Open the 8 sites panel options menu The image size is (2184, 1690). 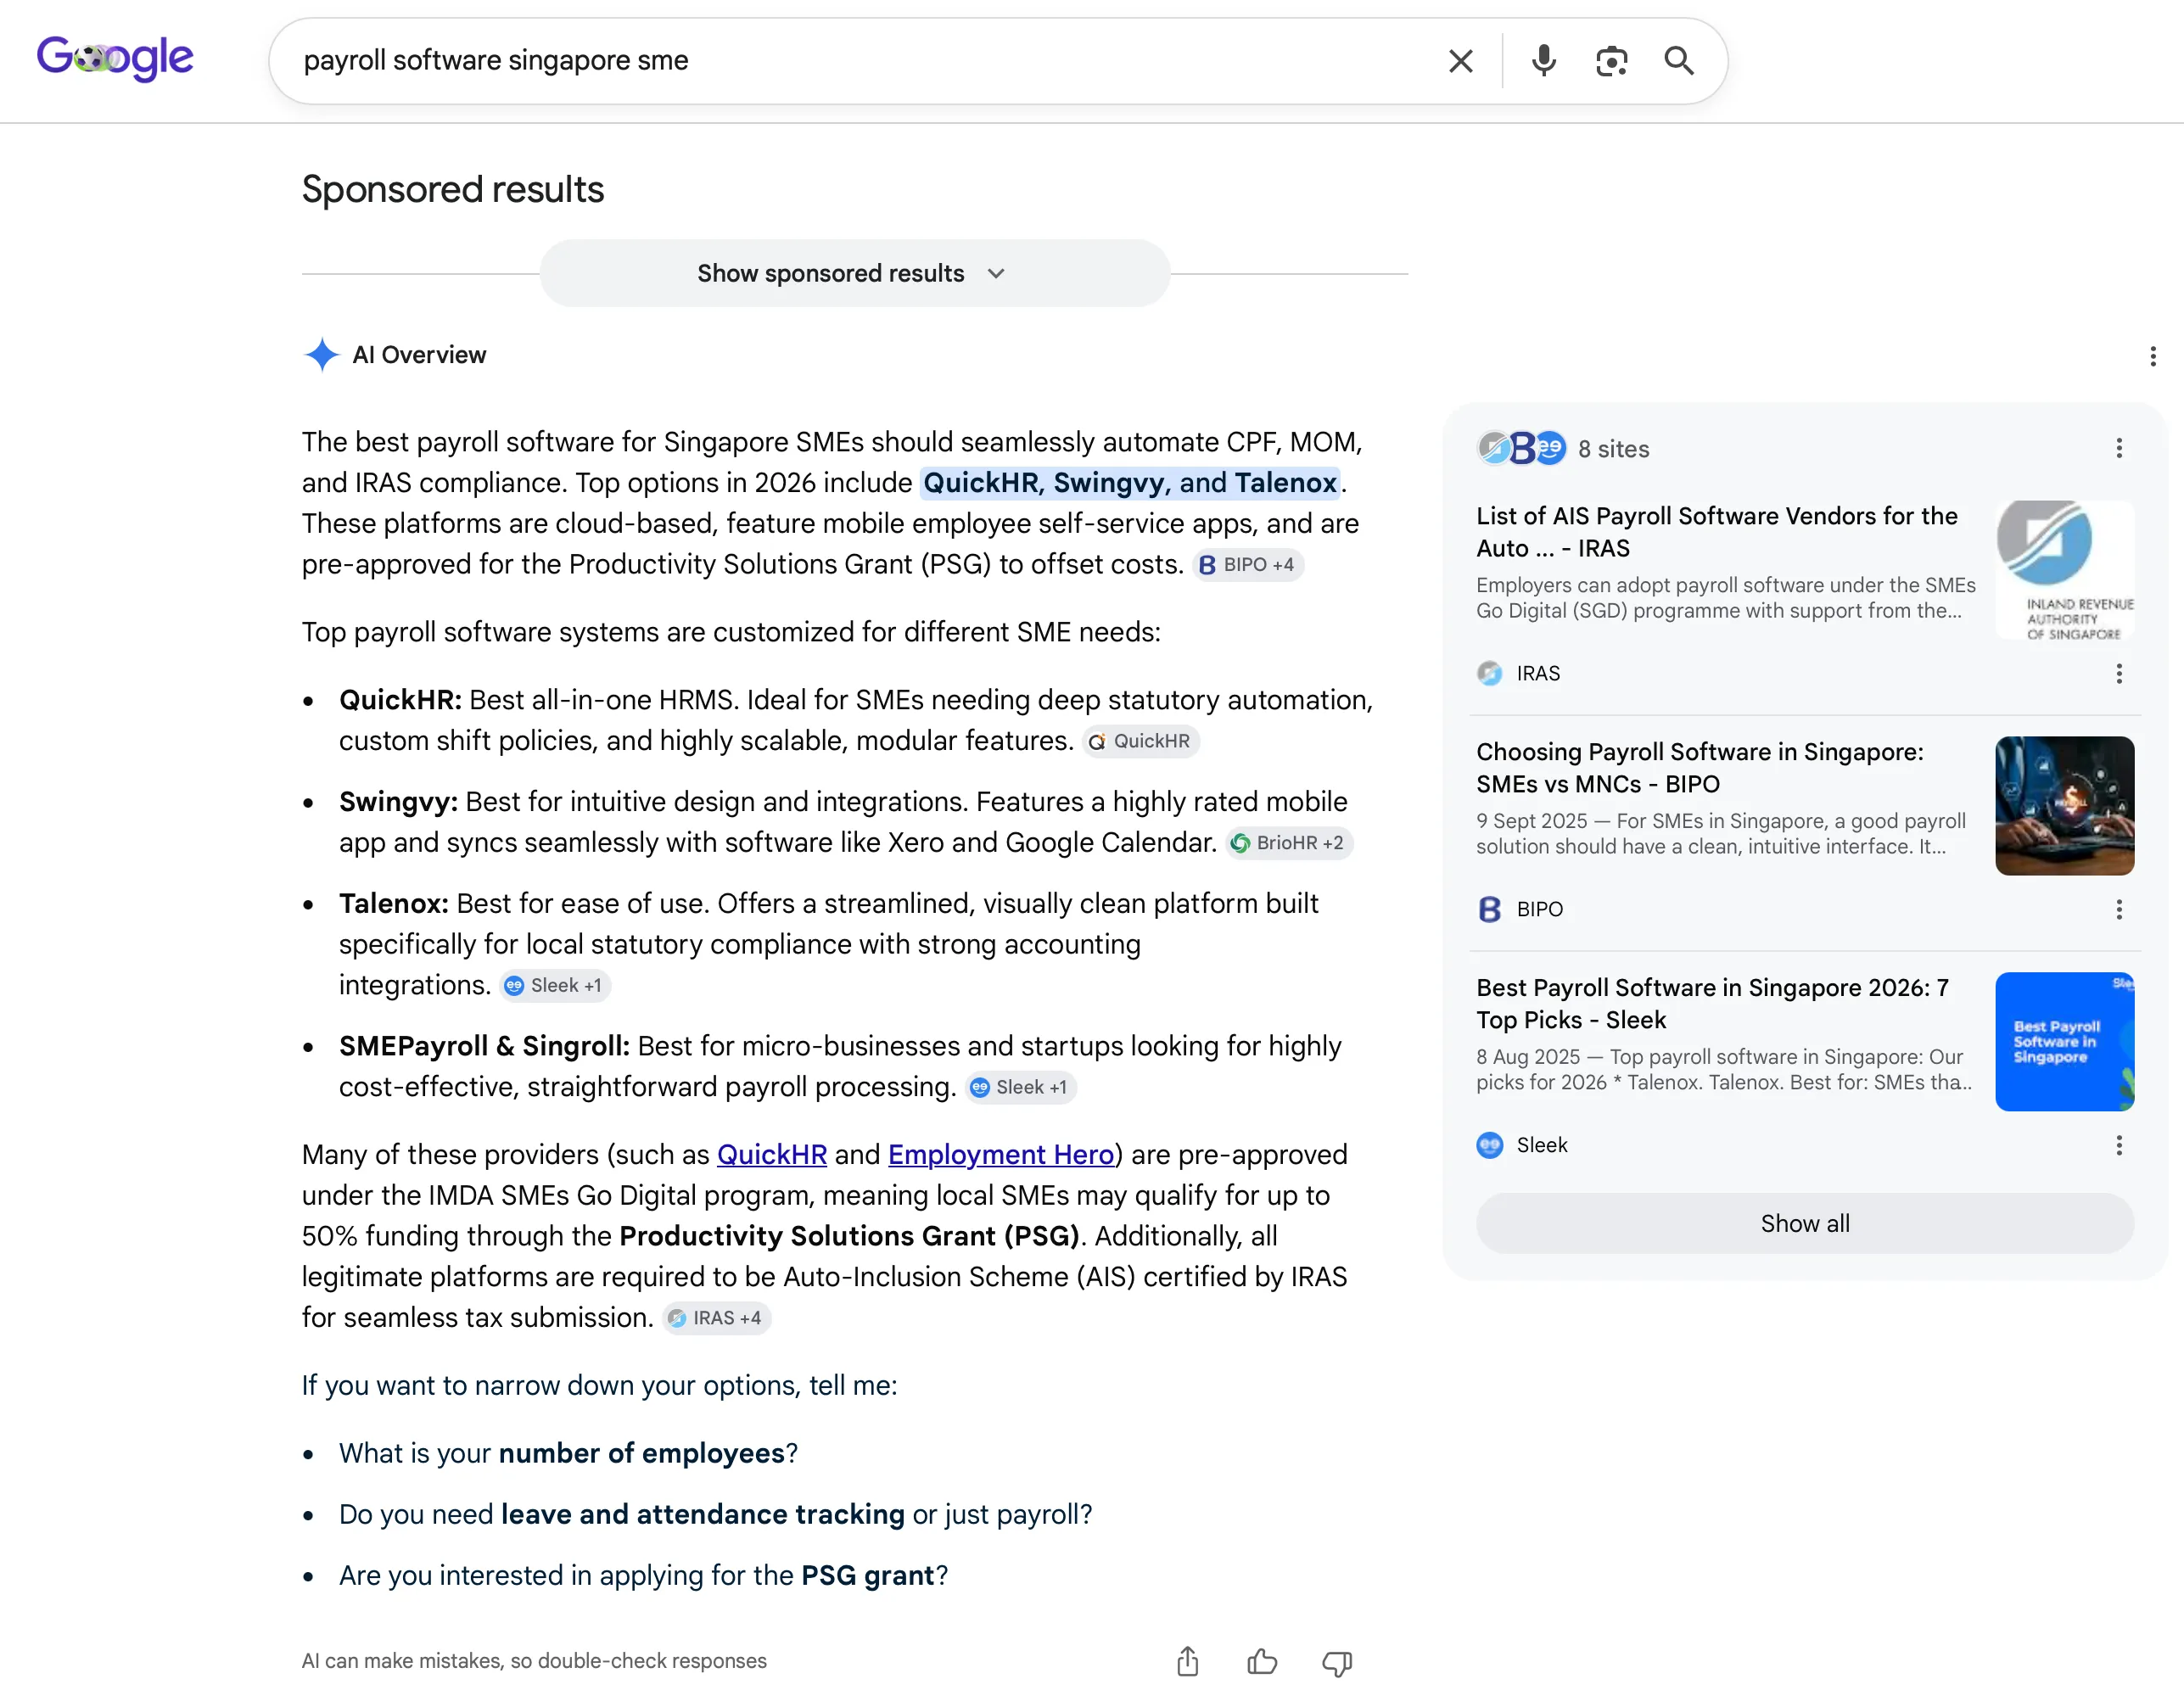click(x=2118, y=448)
